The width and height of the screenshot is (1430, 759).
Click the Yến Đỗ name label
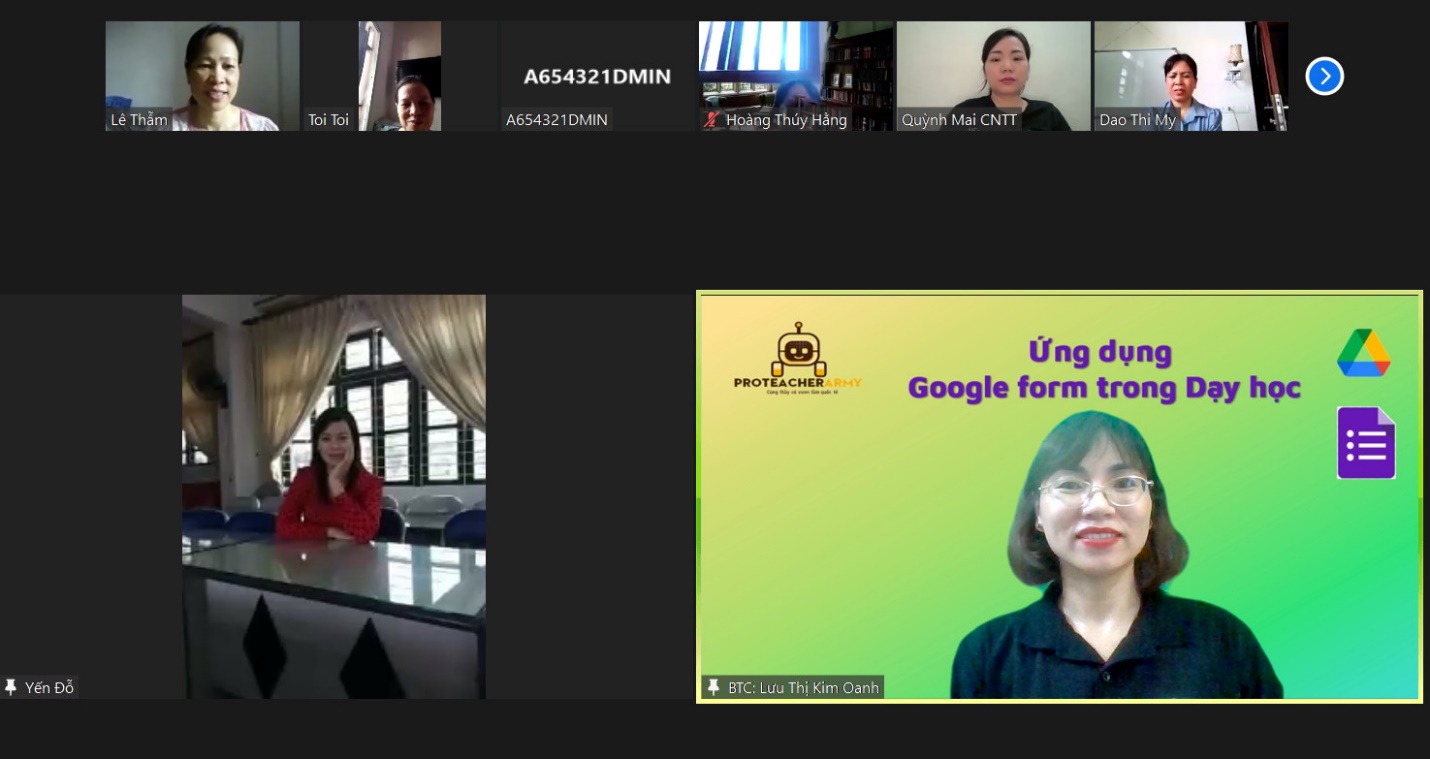49,687
